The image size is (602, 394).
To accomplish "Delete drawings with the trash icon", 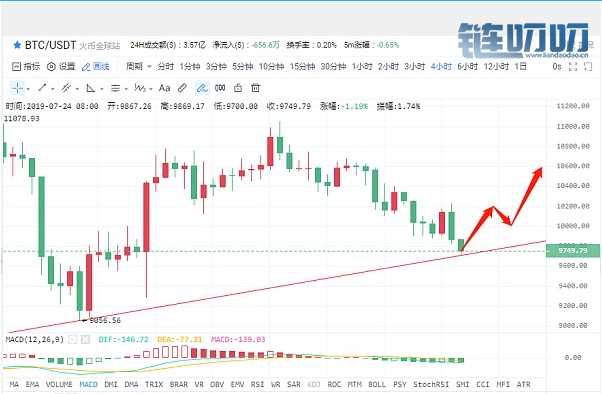I will pyautogui.click(x=255, y=88).
